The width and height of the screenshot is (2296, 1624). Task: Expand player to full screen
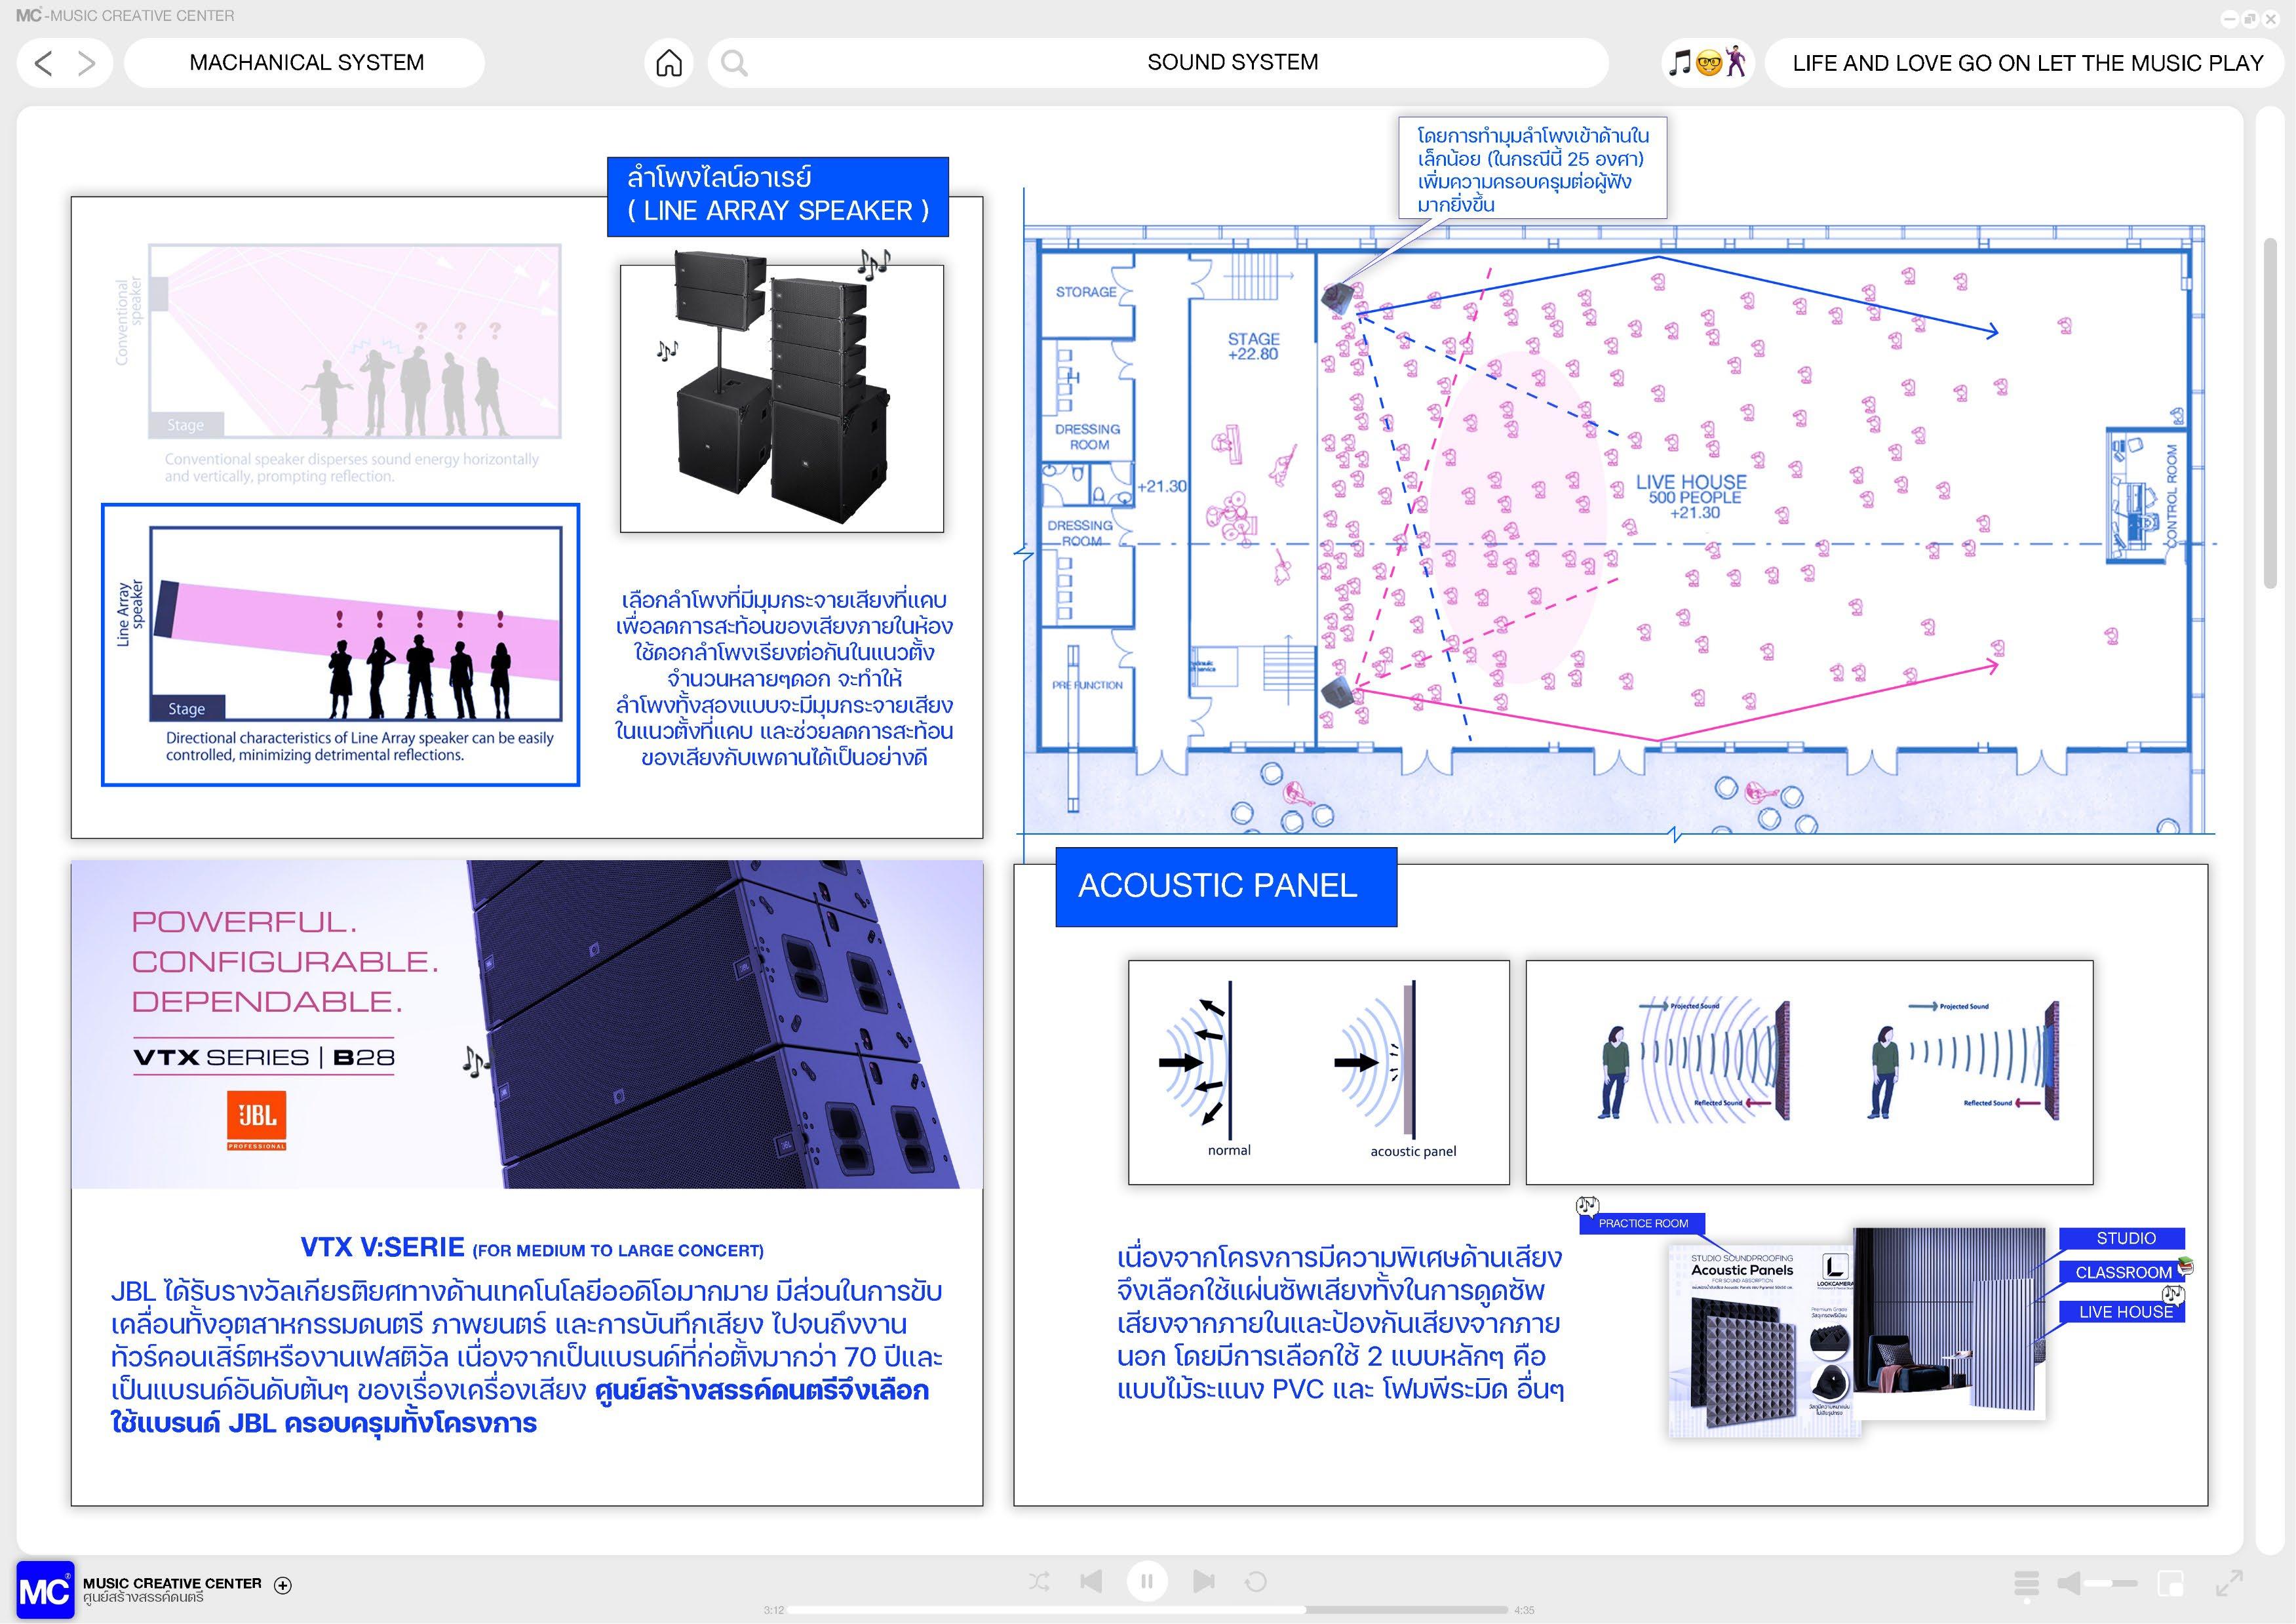point(2229,1583)
